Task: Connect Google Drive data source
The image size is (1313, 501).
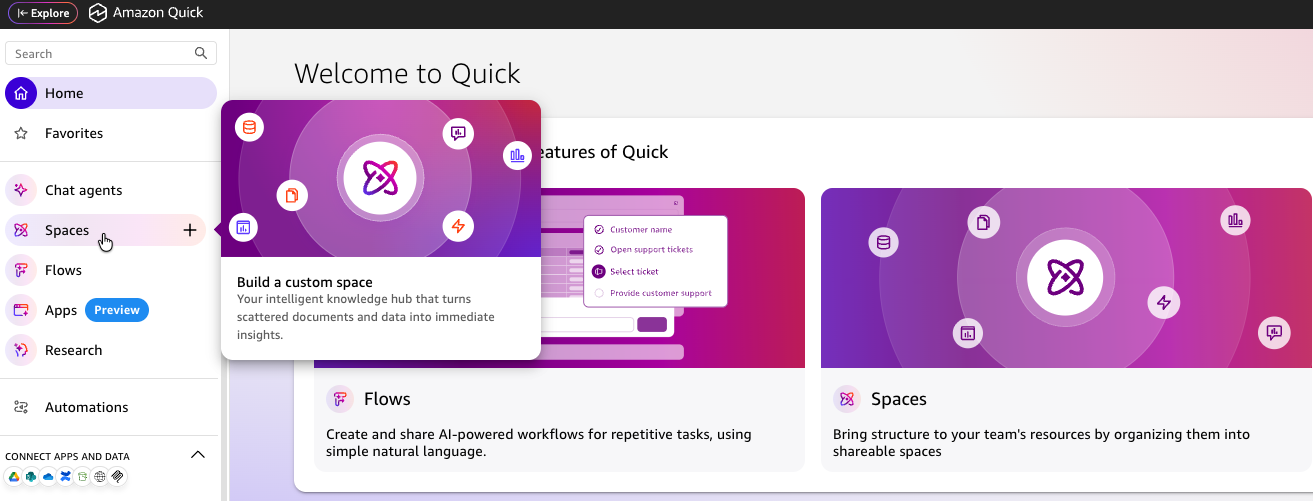Action: click(14, 477)
